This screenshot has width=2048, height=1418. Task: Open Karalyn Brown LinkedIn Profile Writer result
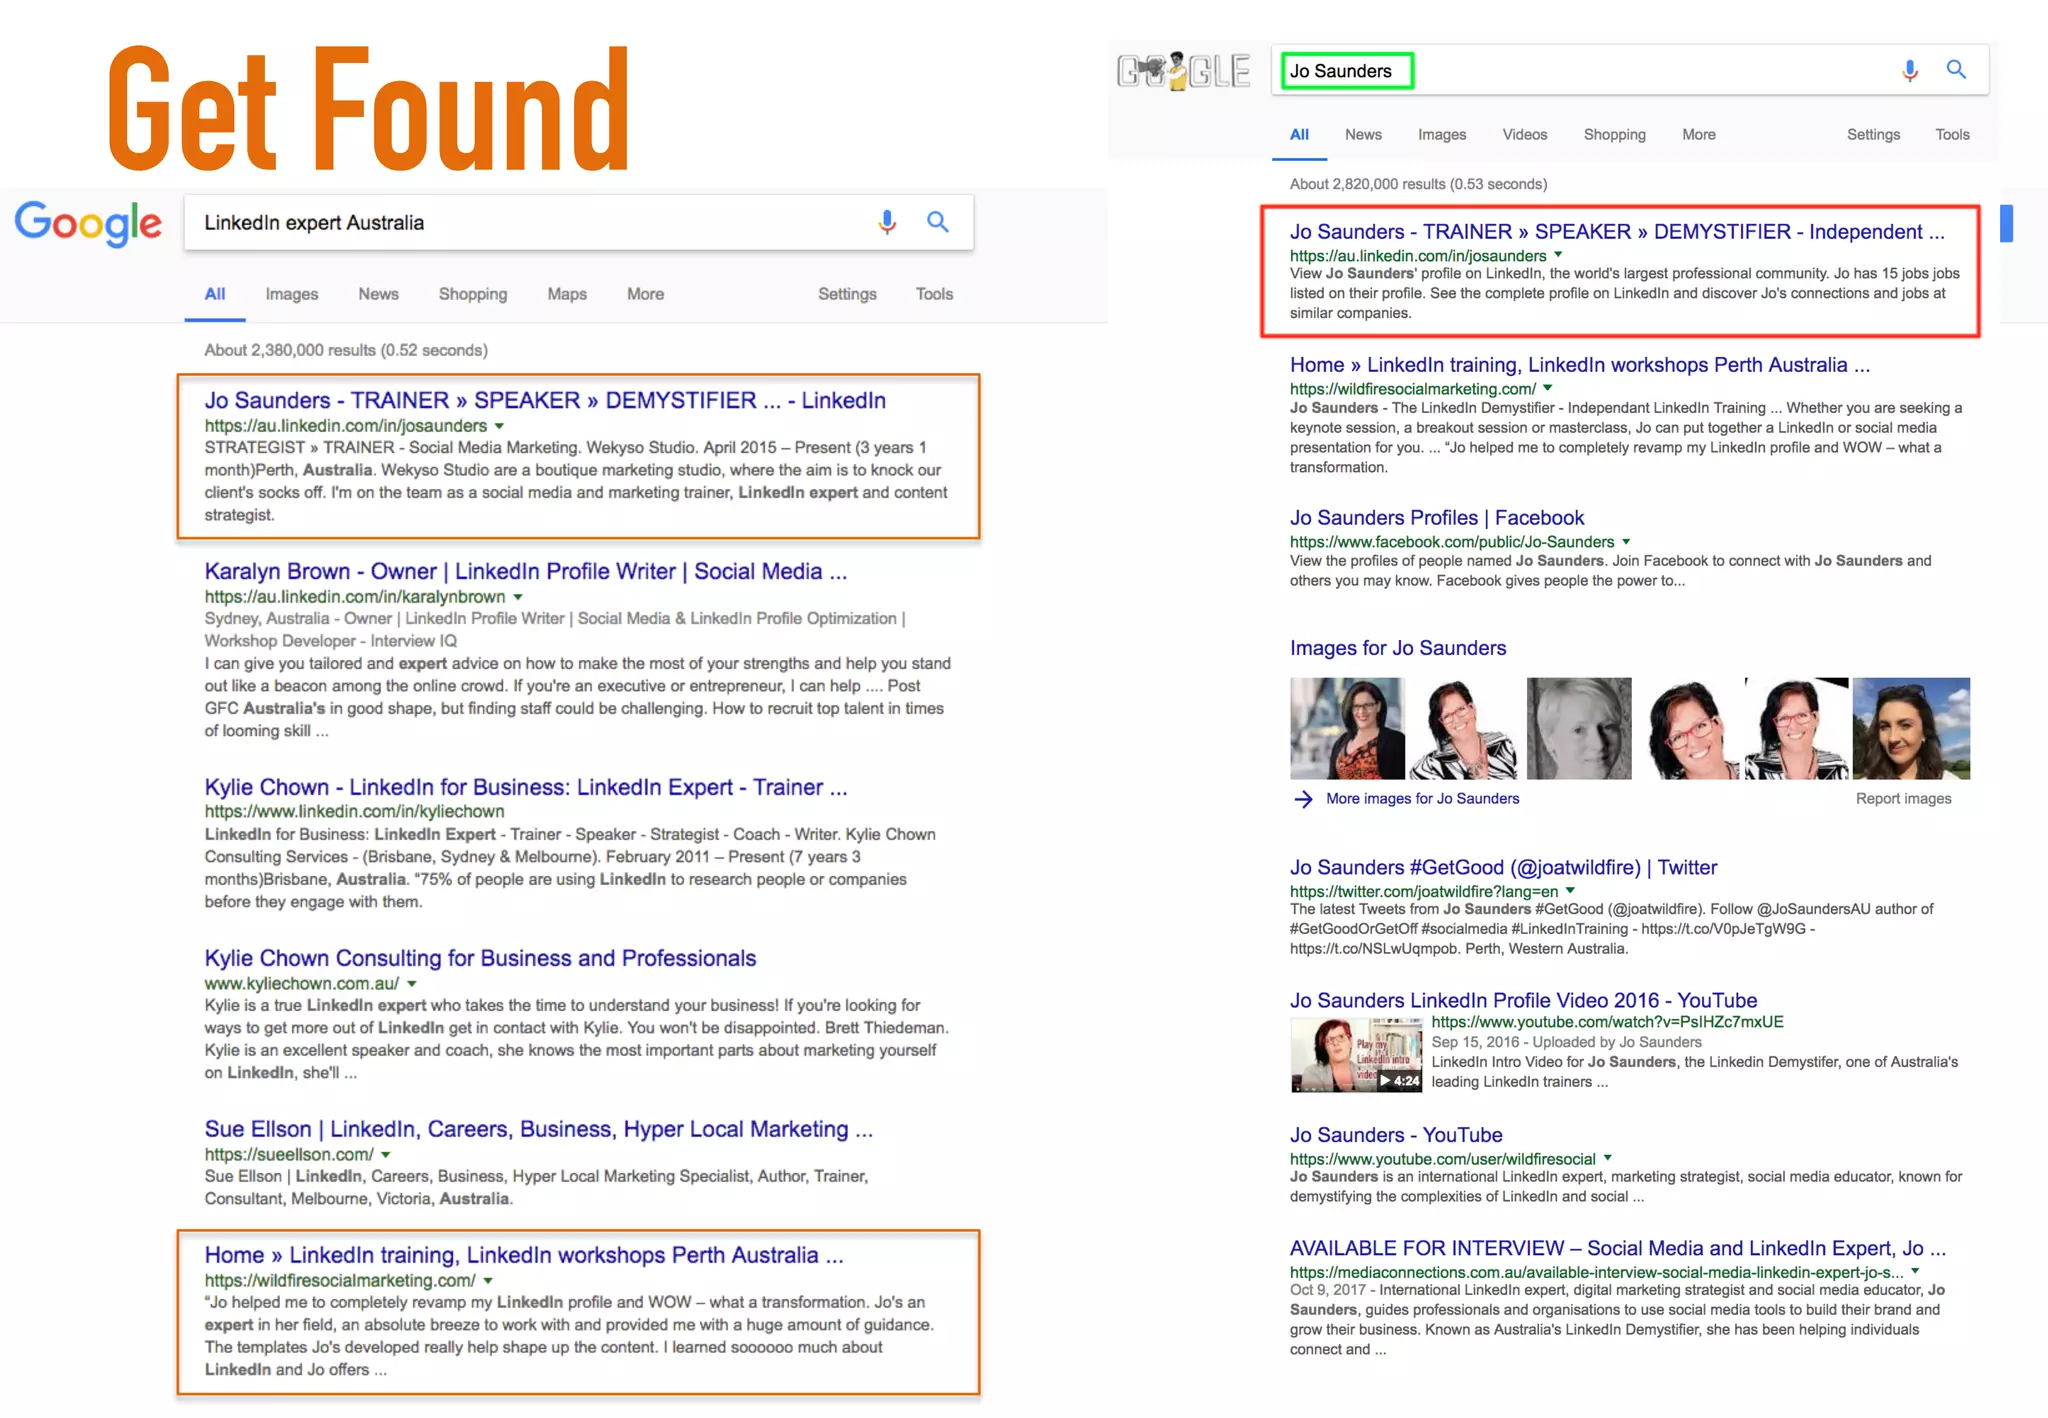coord(526,572)
